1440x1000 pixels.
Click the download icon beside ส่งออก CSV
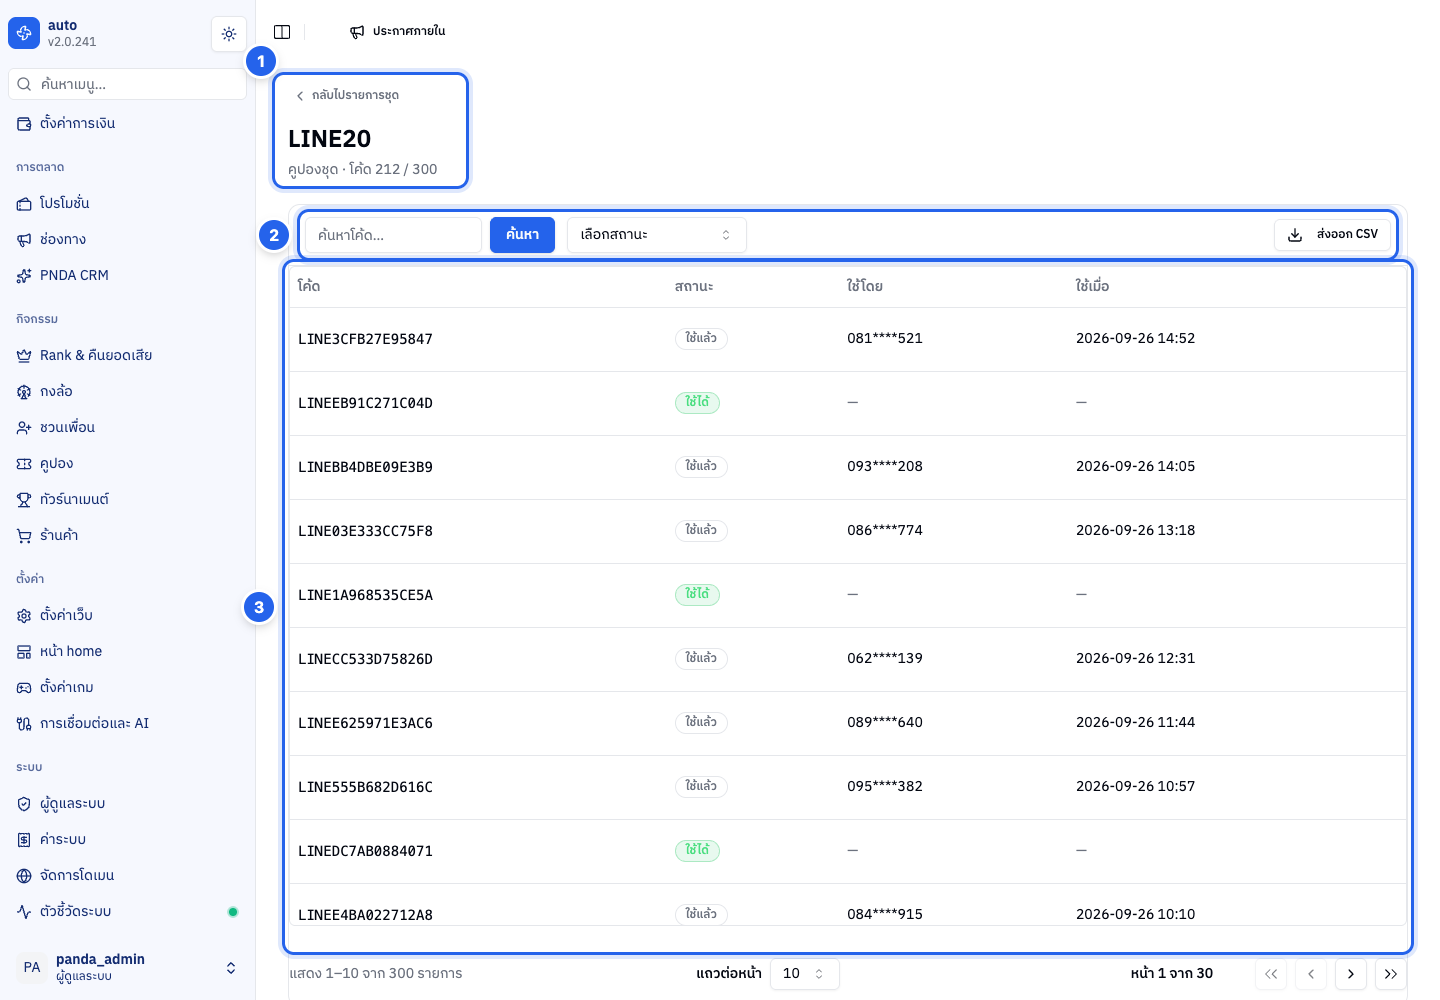(1295, 235)
